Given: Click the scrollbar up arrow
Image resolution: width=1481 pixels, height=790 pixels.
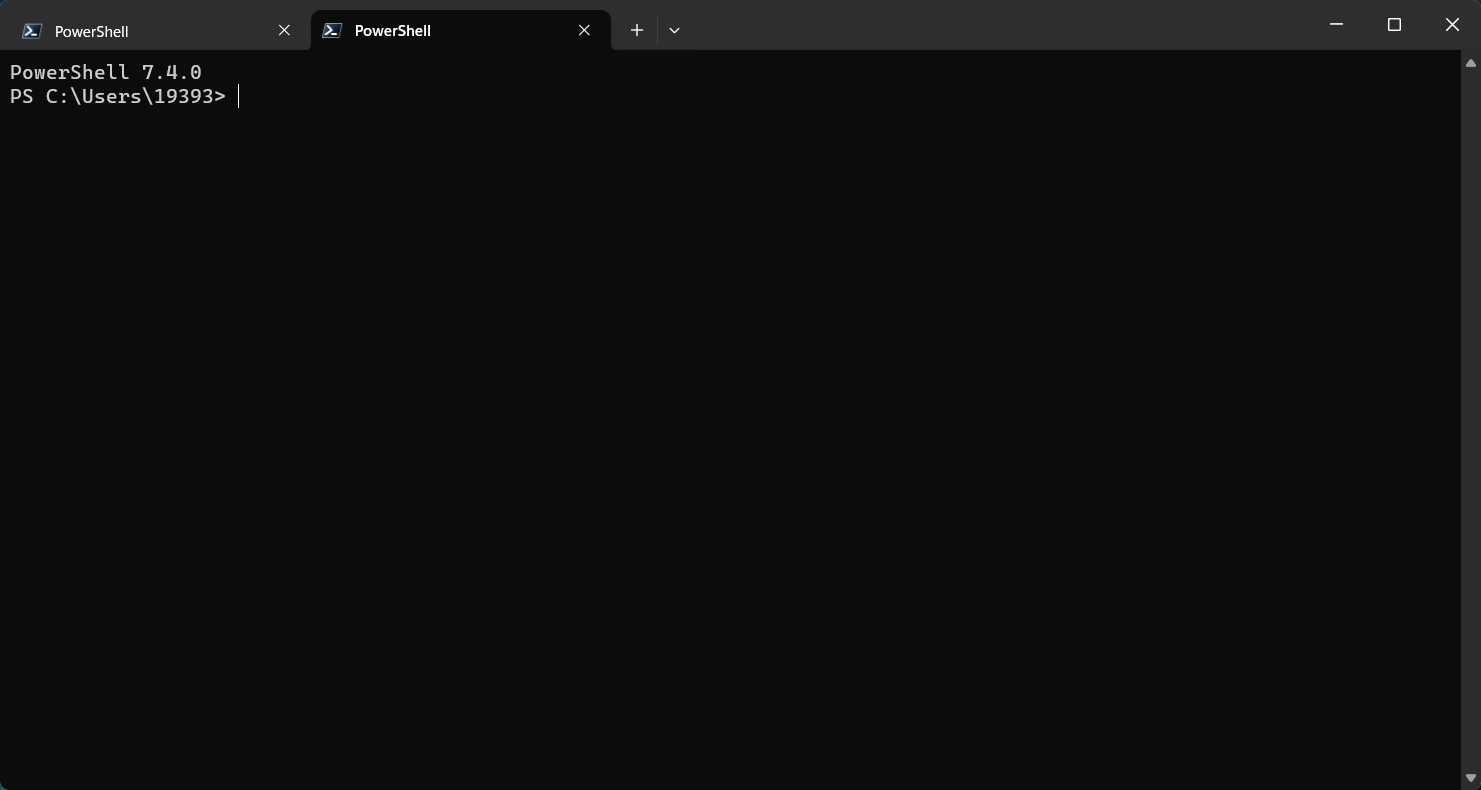Looking at the screenshot, I should coord(1470,63).
